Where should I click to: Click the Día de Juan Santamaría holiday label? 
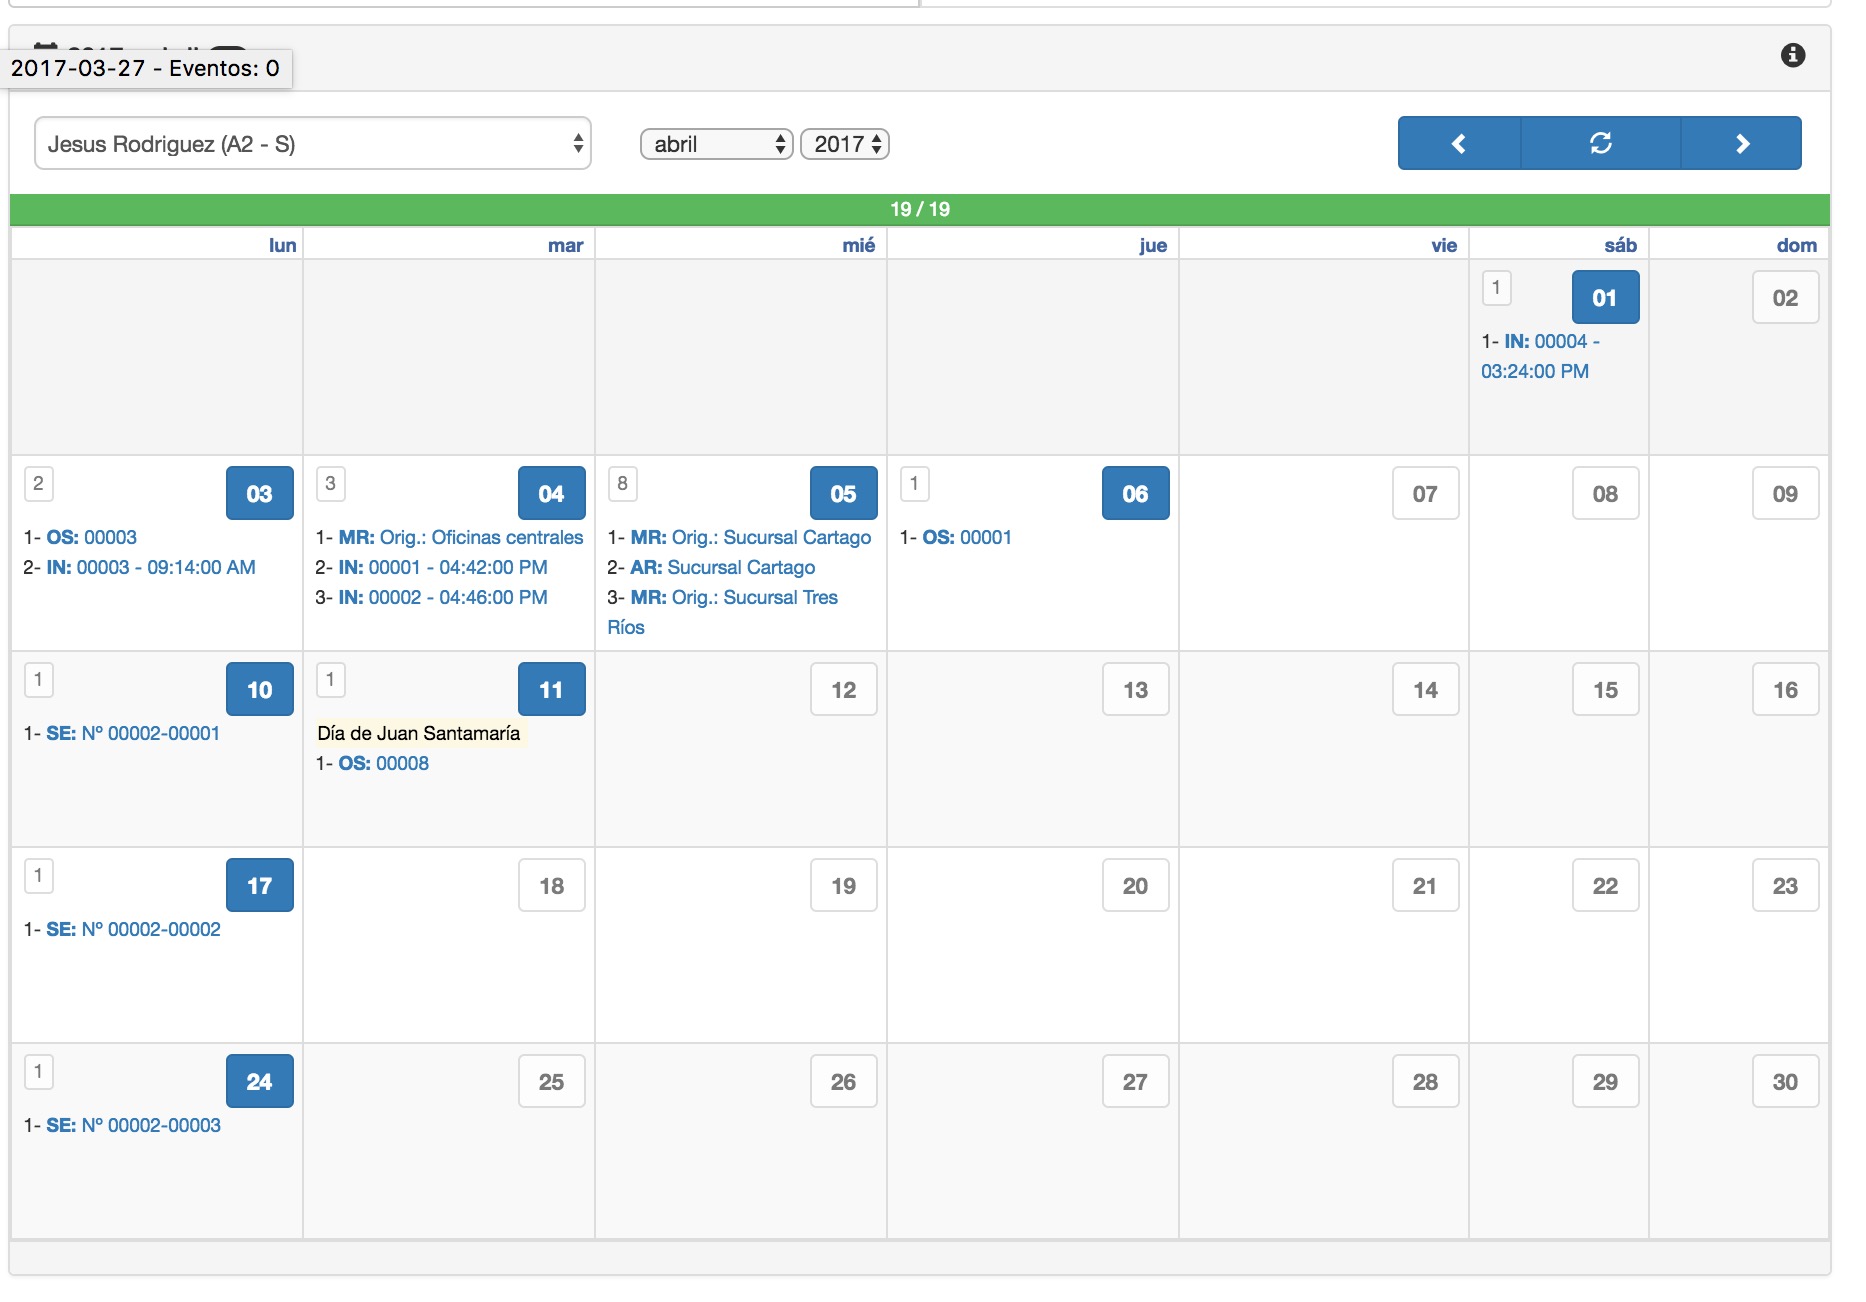(x=419, y=733)
